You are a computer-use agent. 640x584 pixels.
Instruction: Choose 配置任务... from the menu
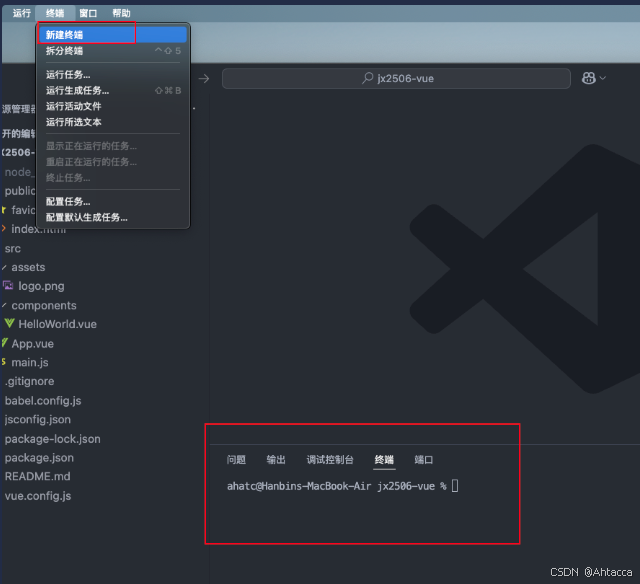click(112, 202)
